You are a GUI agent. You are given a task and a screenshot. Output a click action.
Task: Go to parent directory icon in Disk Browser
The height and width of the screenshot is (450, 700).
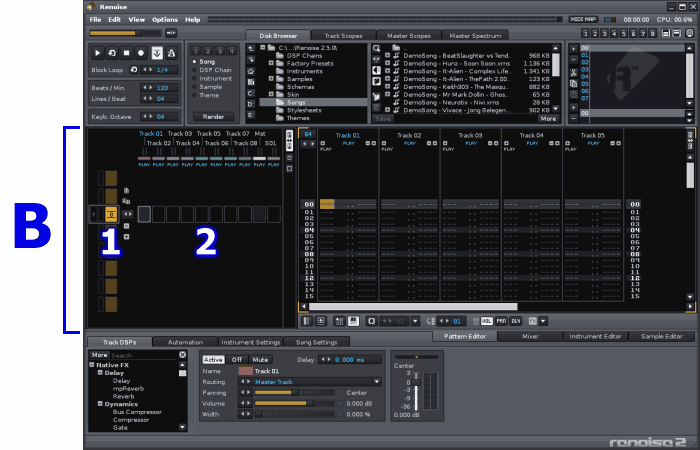pyautogui.click(x=251, y=49)
